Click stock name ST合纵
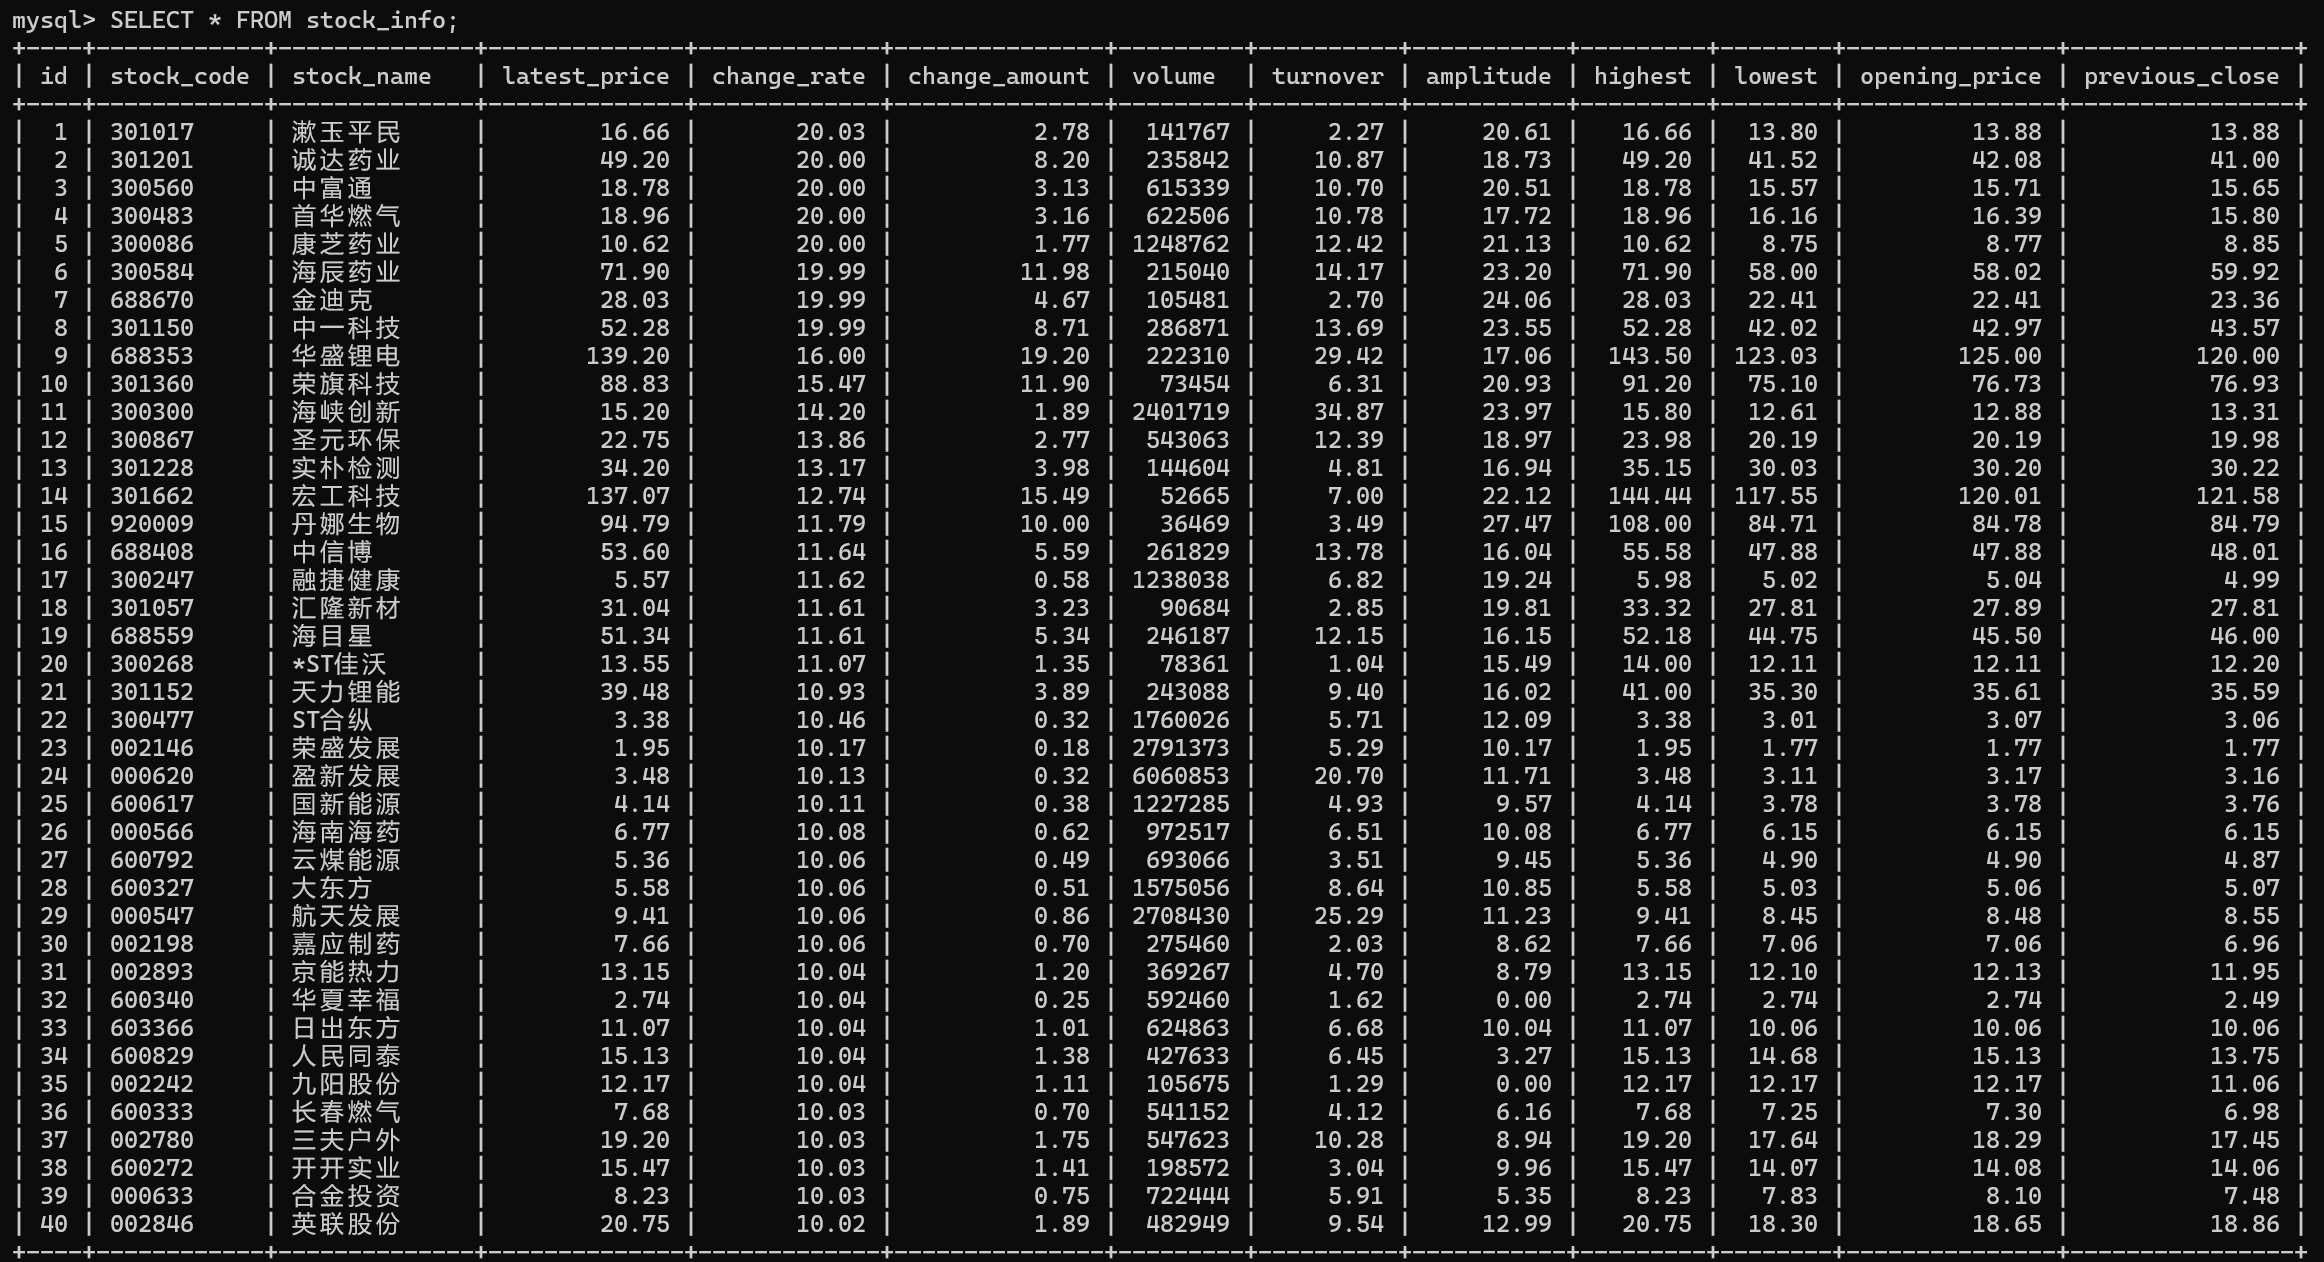 pos(331,720)
